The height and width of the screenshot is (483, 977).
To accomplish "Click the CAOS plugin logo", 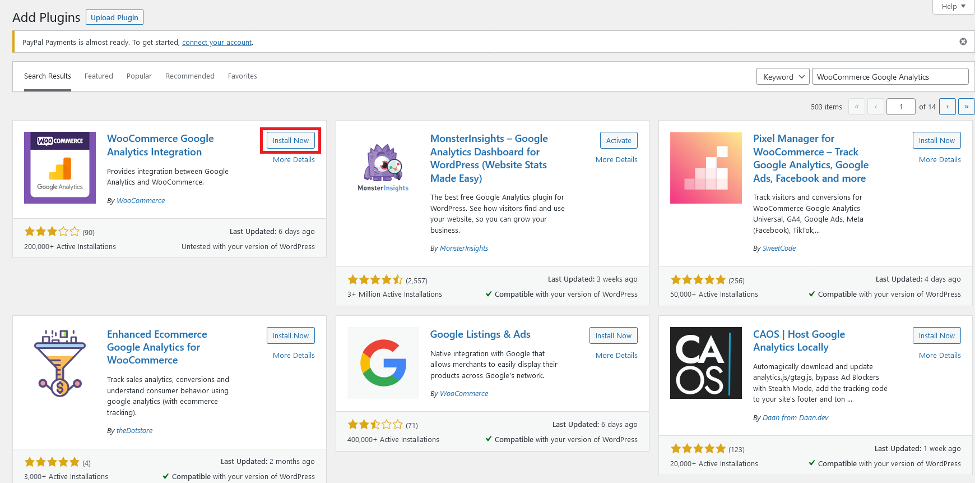I will coord(706,363).
